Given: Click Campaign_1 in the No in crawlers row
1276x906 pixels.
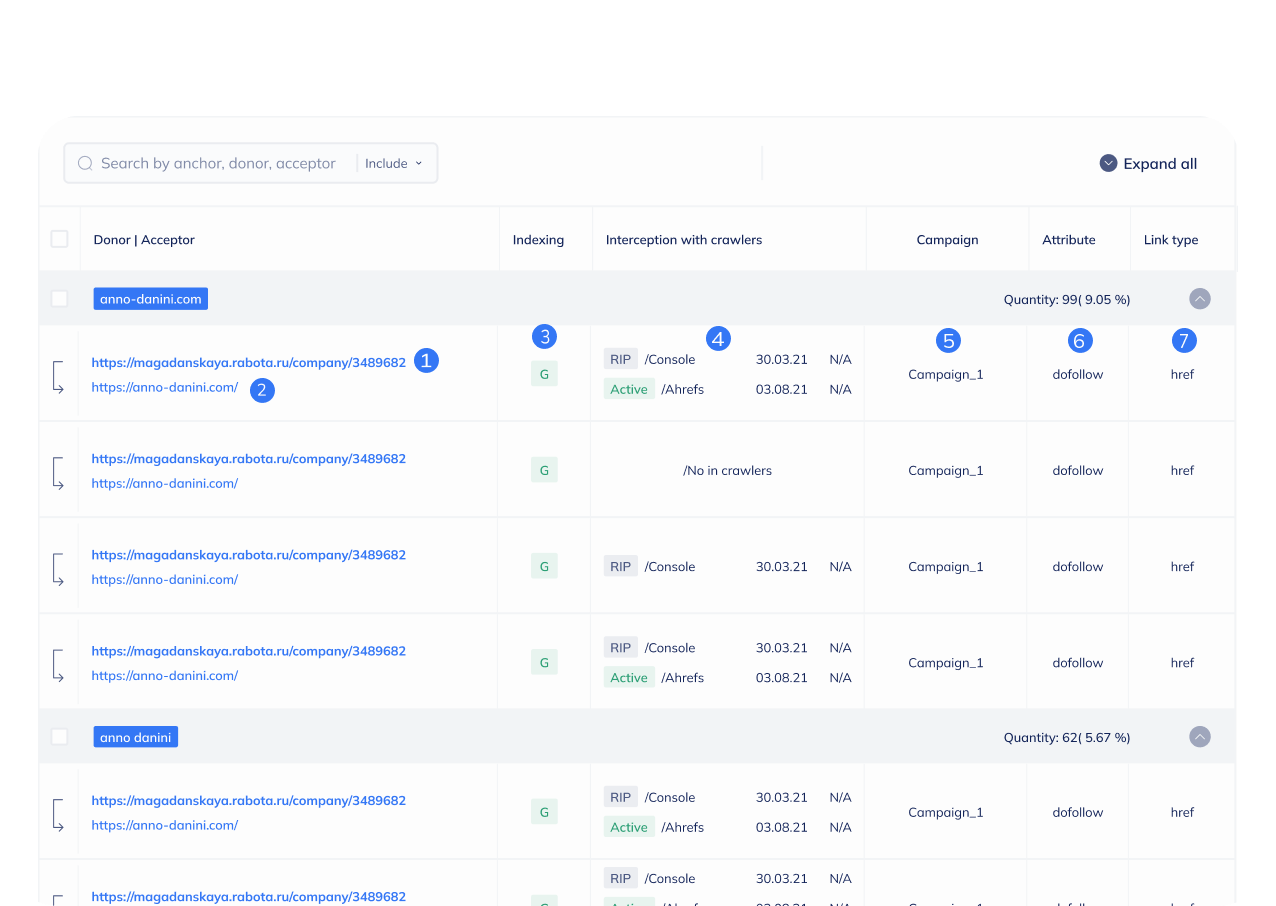Looking at the screenshot, I should point(946,470).
